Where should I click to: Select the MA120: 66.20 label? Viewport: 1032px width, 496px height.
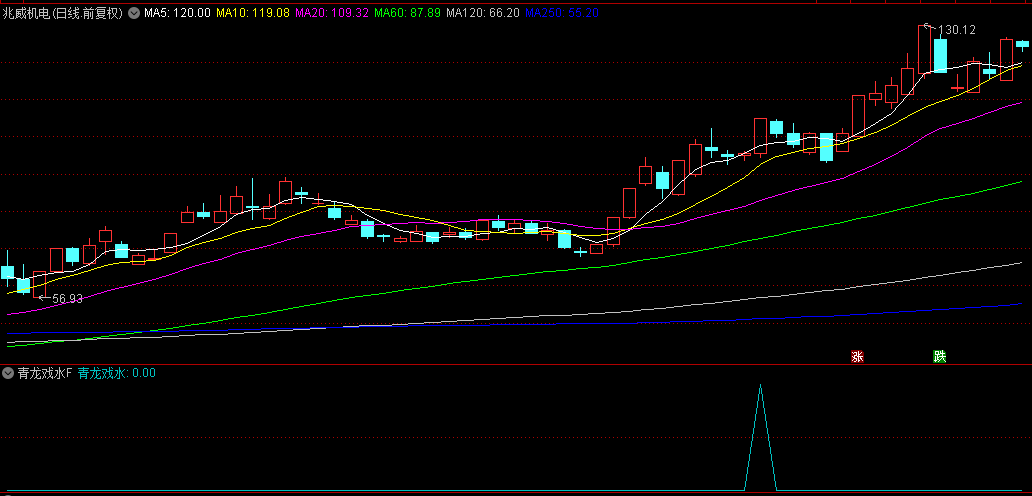483,12
